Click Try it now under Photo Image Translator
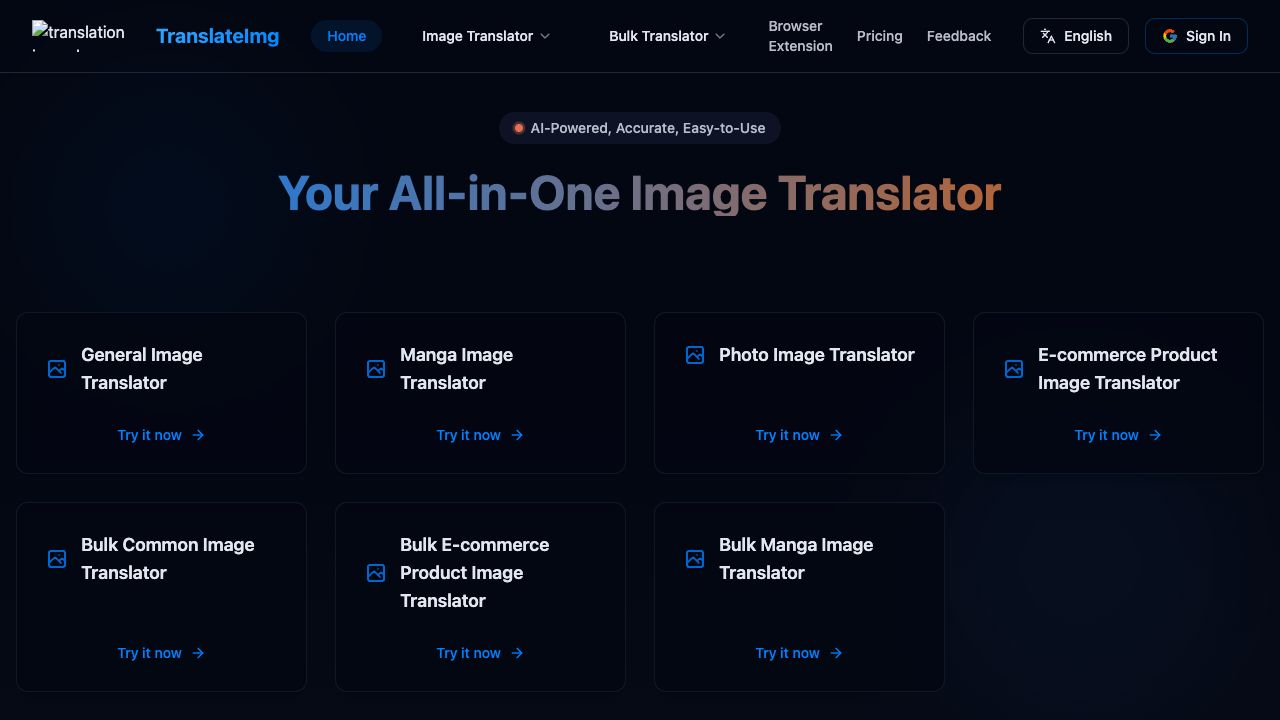This screenshot has width=1280, height=720. pyautogui.click(x=798, y=435)
